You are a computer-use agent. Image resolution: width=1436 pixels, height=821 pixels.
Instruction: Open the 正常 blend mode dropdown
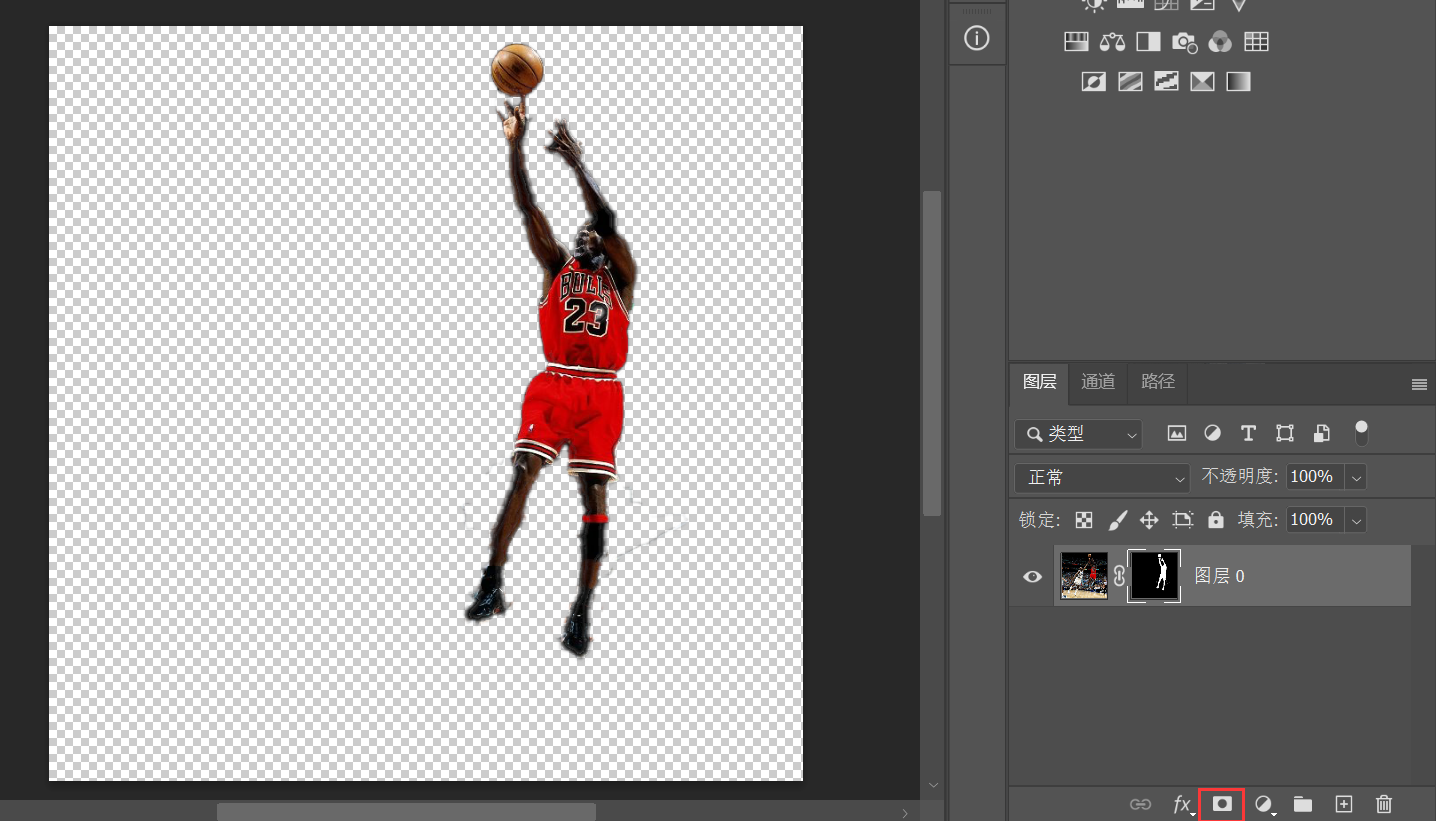coord(1102,477)
